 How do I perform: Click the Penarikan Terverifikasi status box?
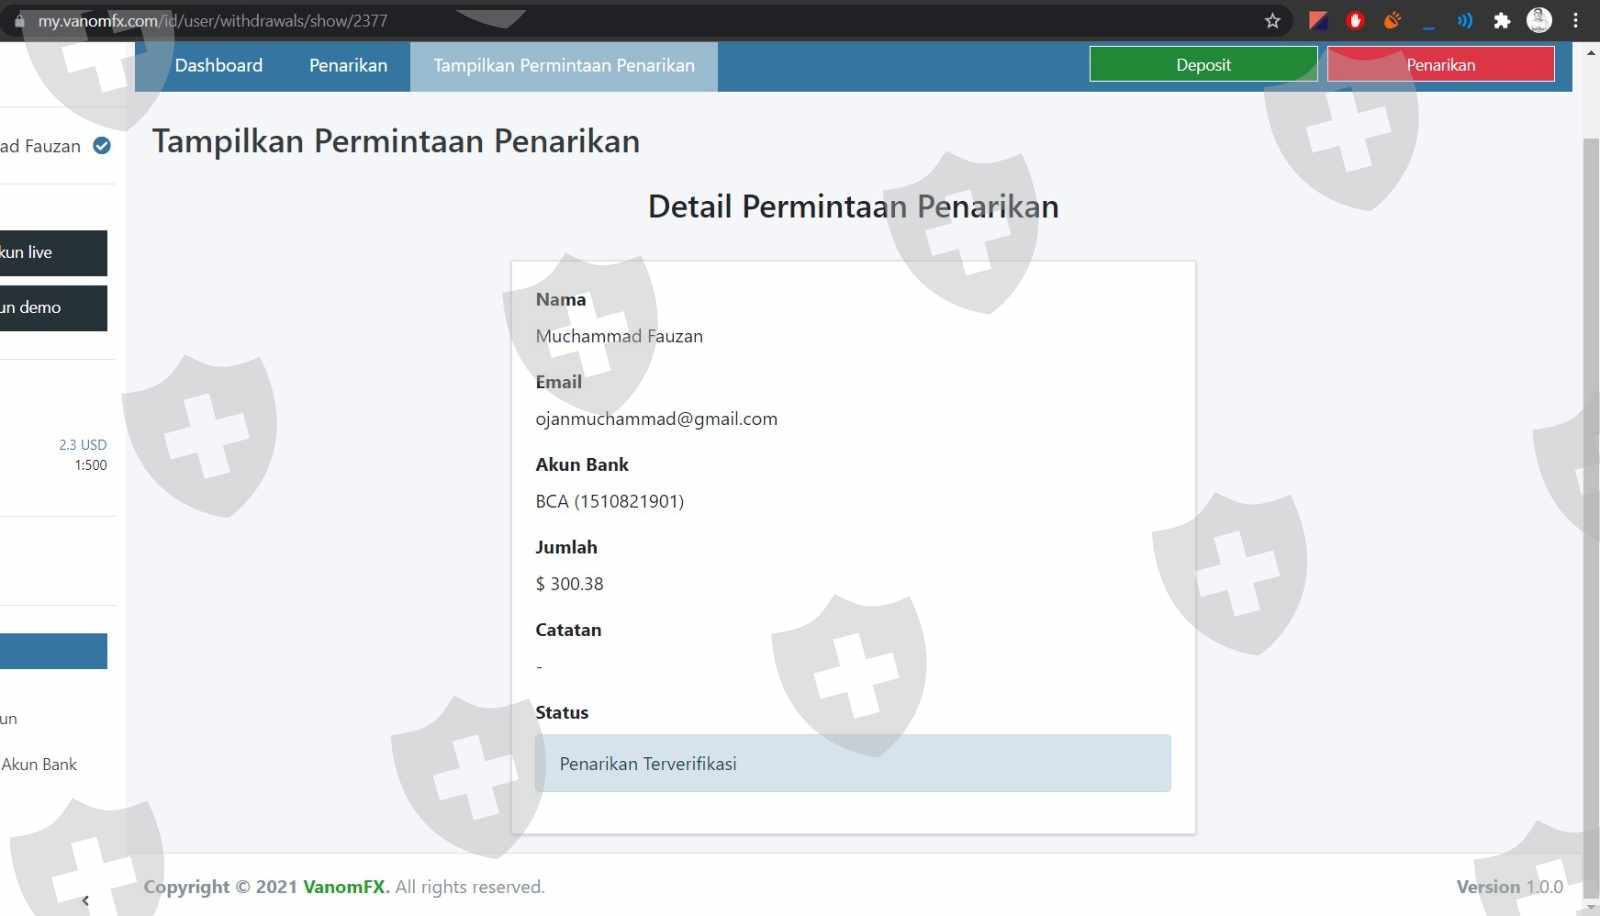click(853, 764)
